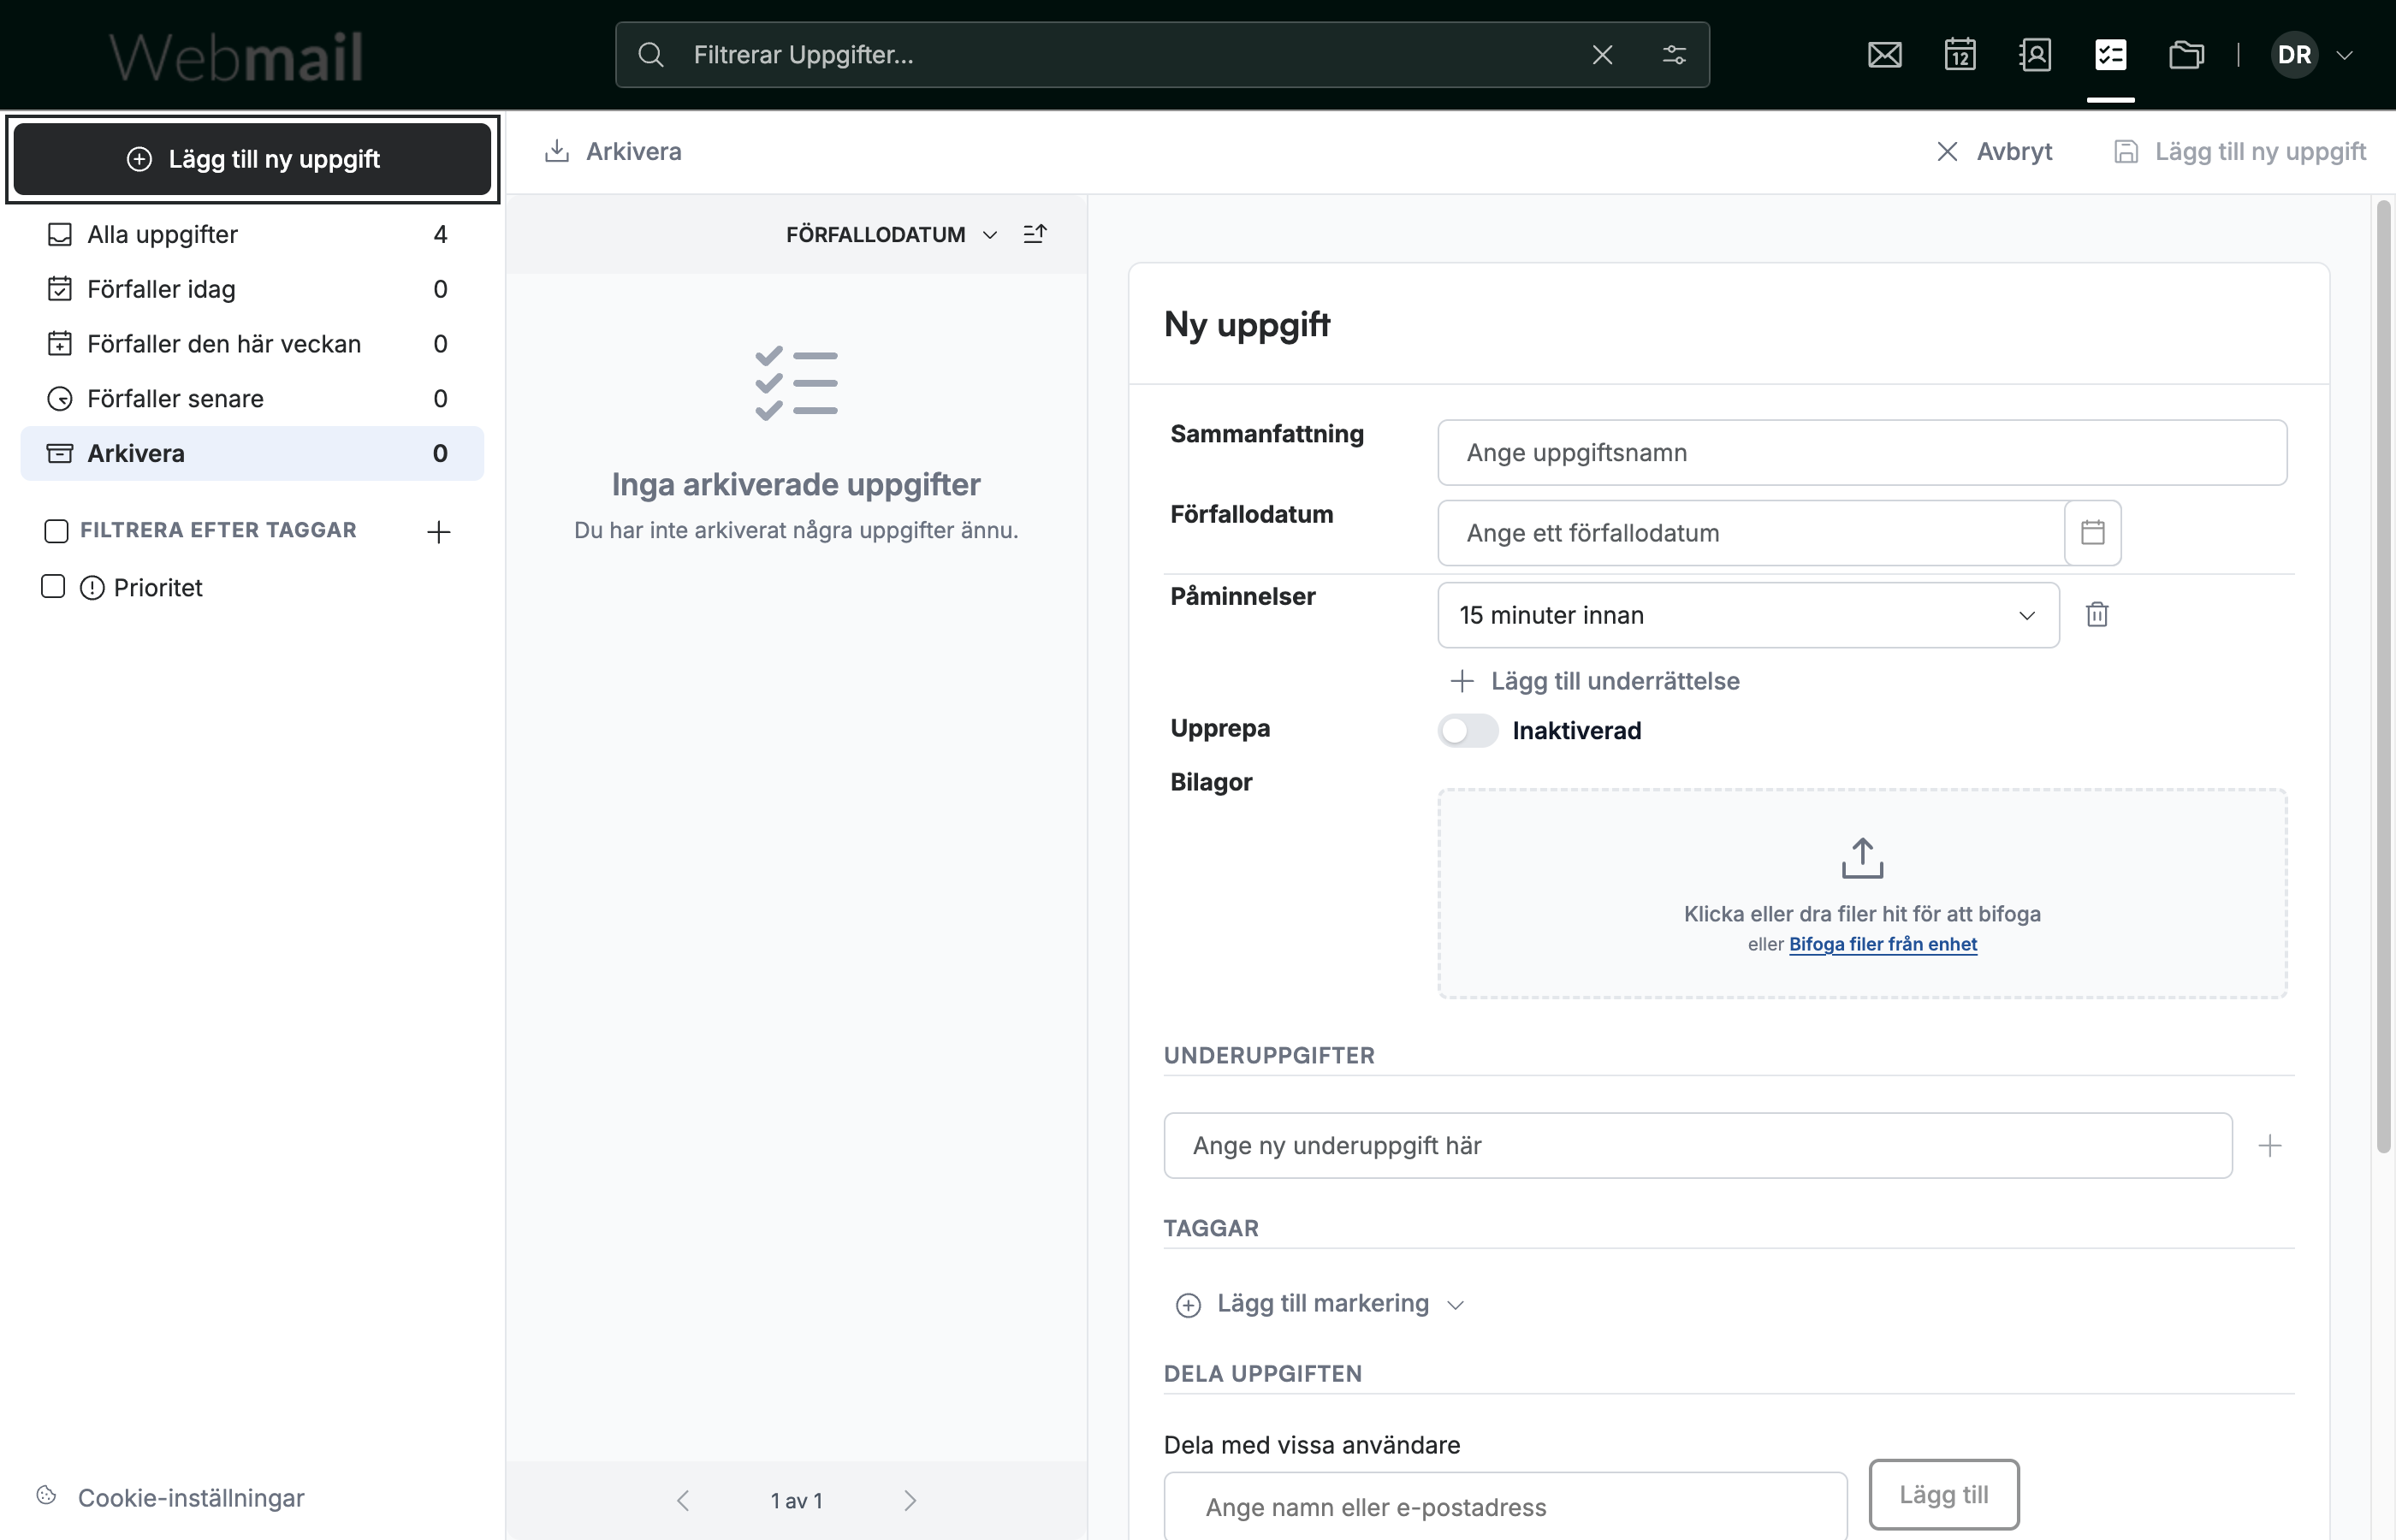Click the Webmail logo
Image resolution: width=2396 pixels, height=1540 pixels.
click(236, 56)
